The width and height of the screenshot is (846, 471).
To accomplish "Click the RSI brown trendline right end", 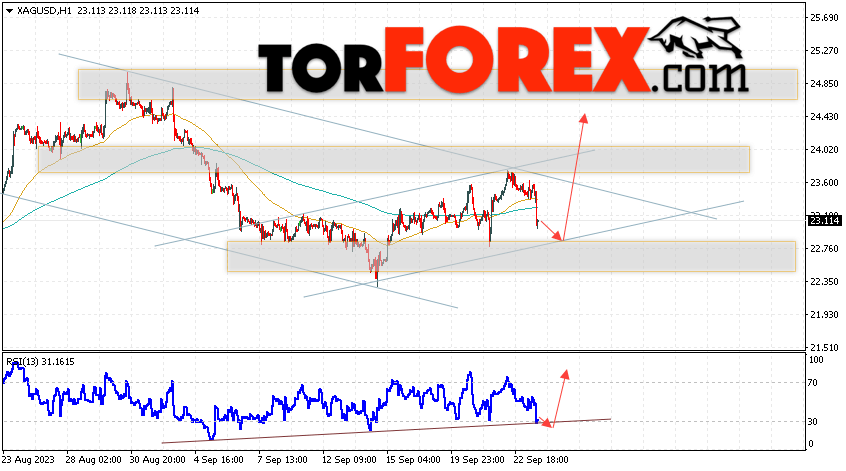I will coord(610,419).
